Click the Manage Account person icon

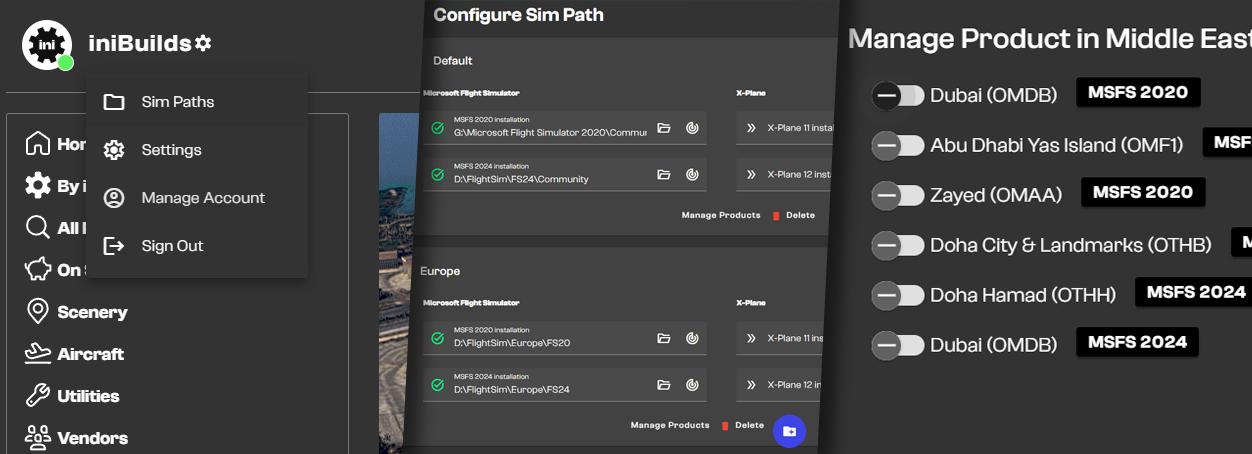click(x=114, y=198)
